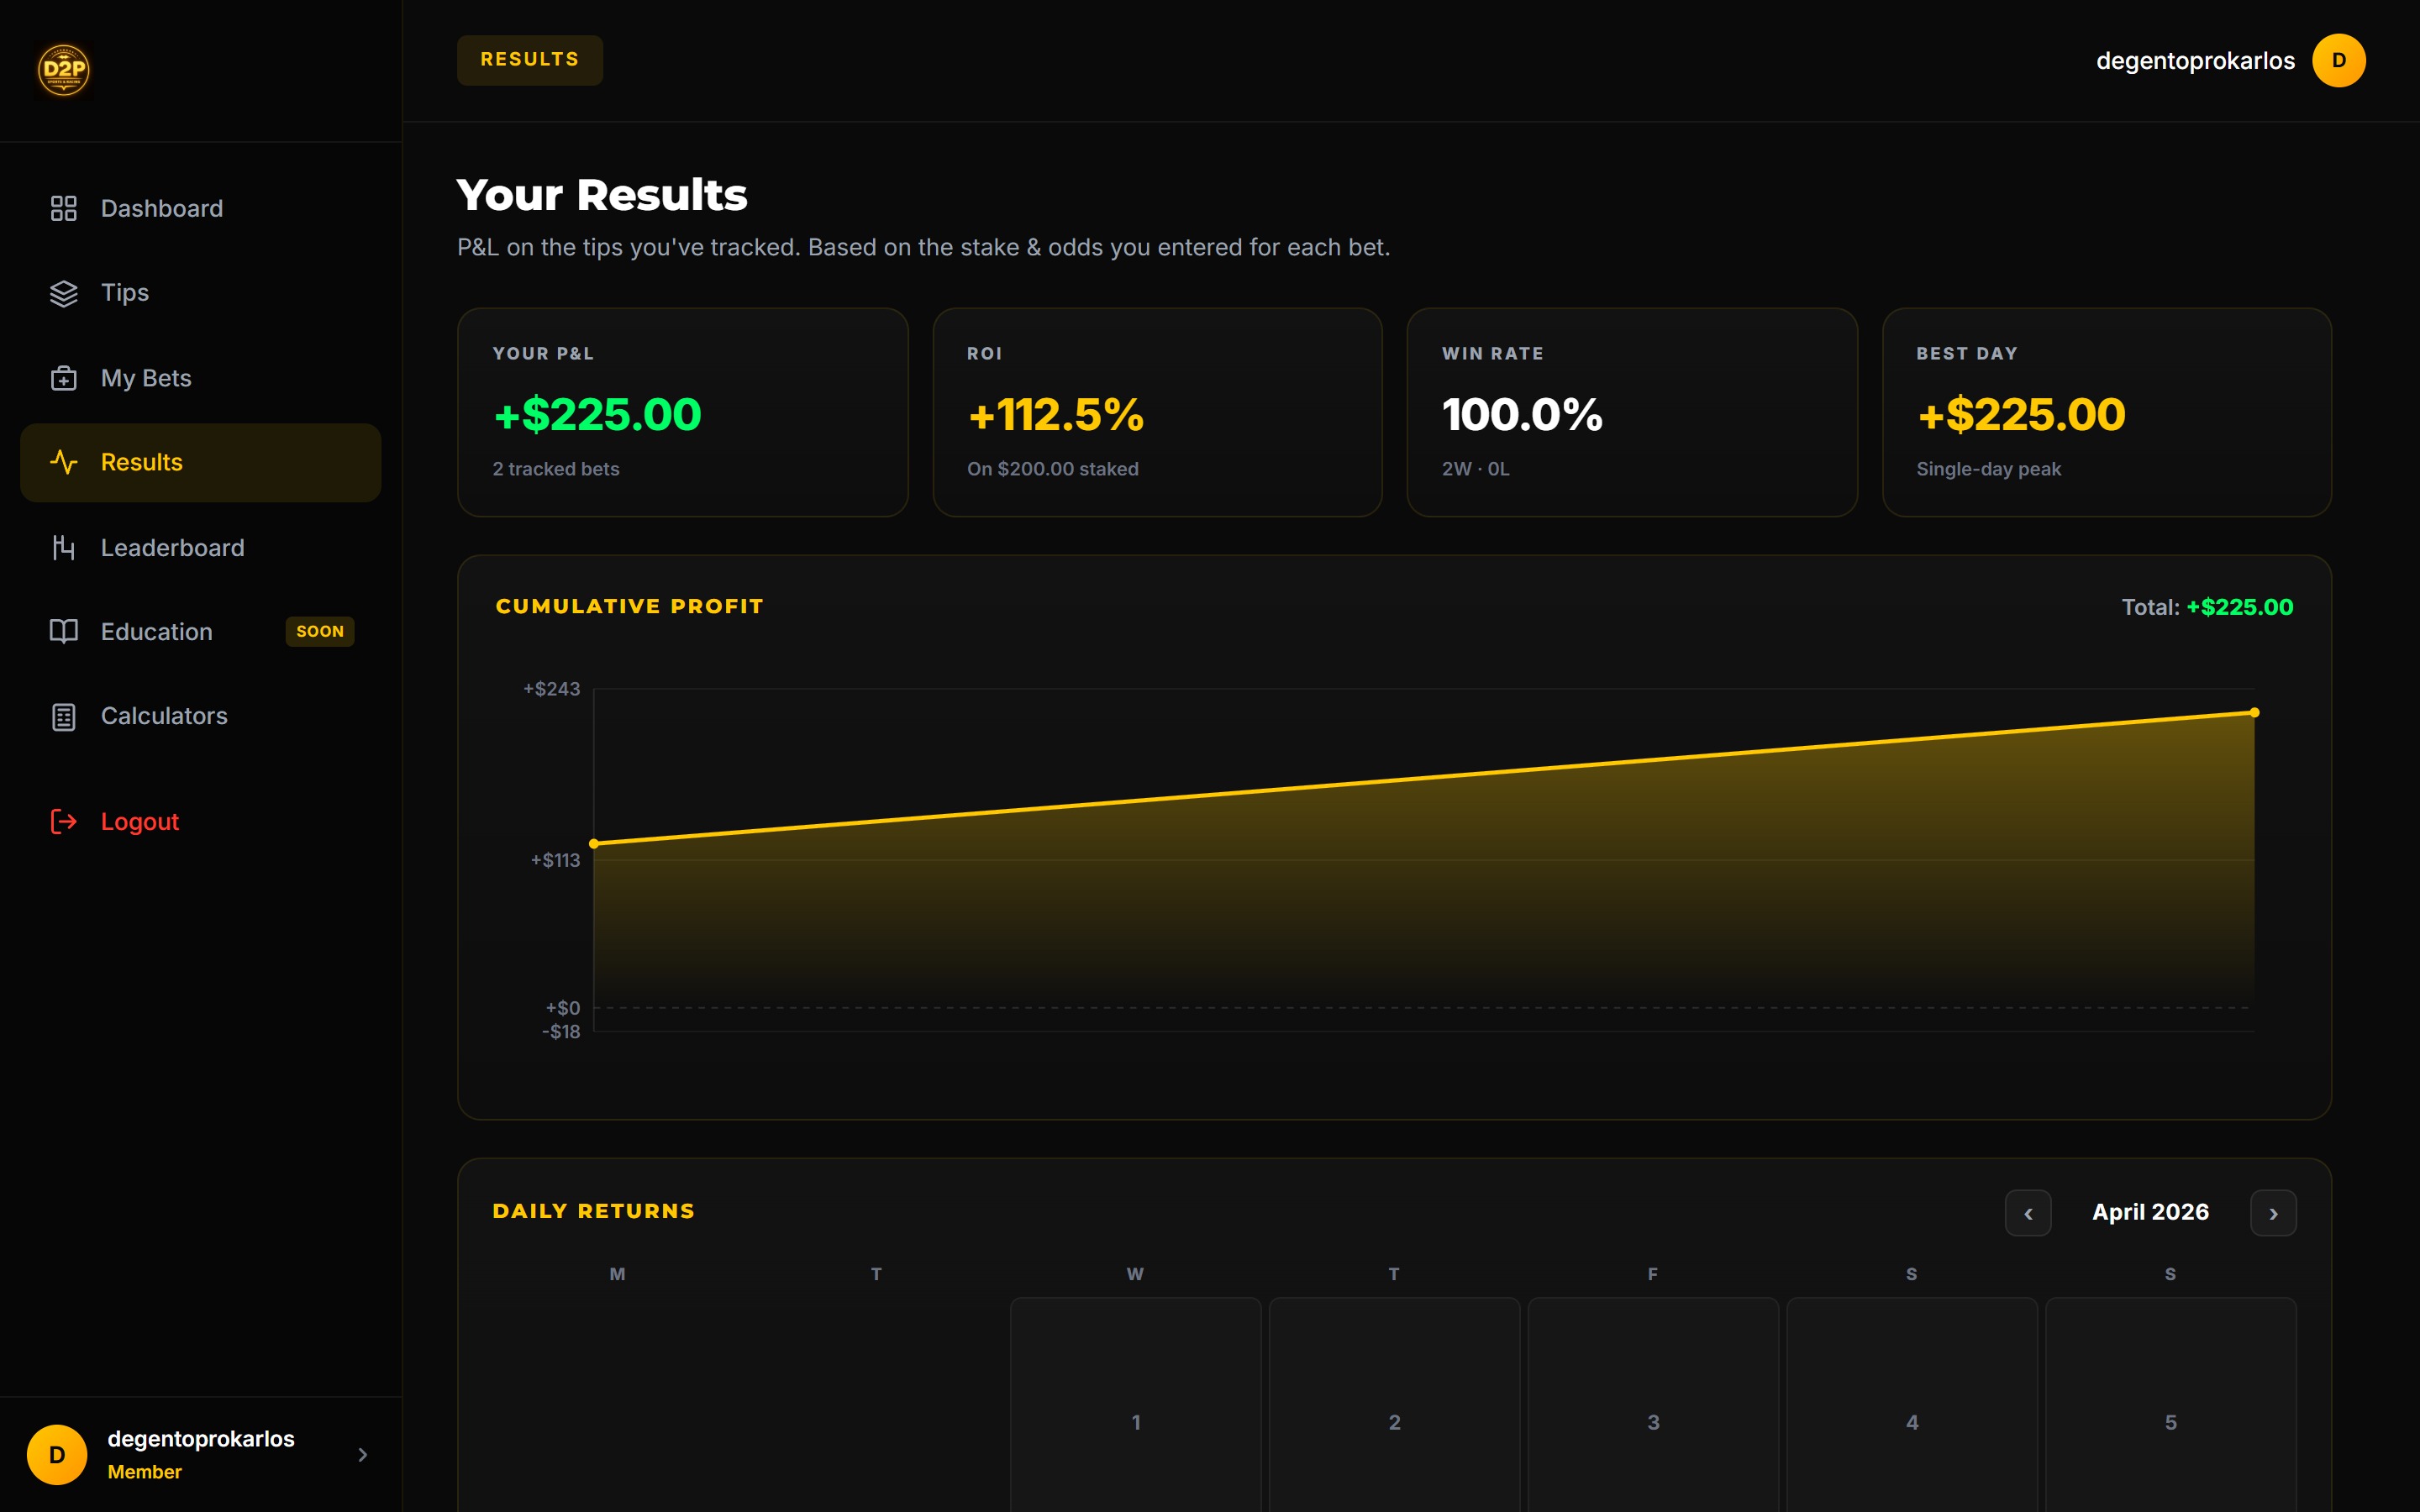Select the Results activity icon

(64, 462)
